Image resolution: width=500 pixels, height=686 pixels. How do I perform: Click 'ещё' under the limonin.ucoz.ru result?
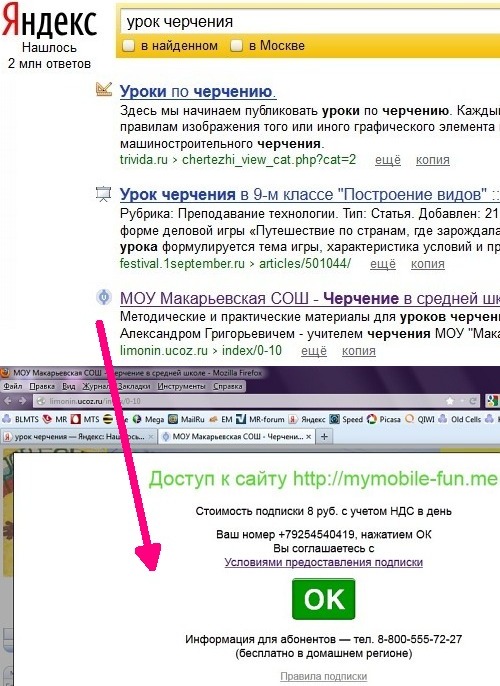coord(314,351)
